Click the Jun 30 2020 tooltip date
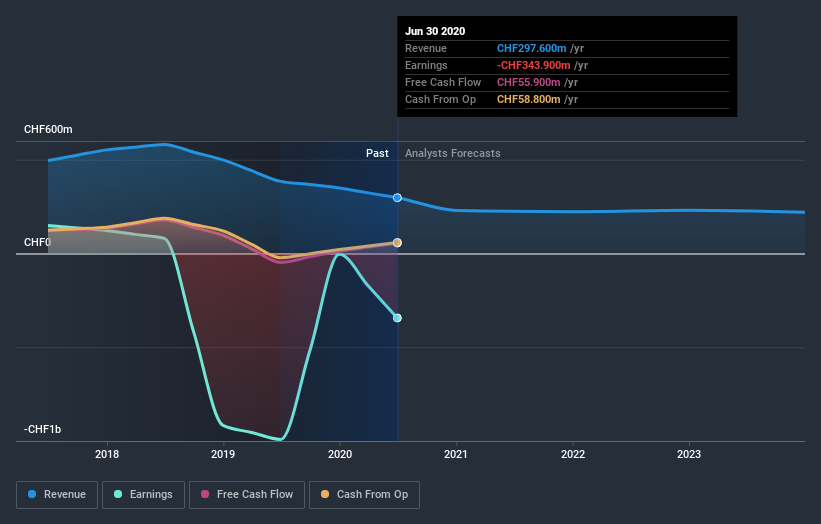This screenshot has width=821, height=524. [435, 31]
